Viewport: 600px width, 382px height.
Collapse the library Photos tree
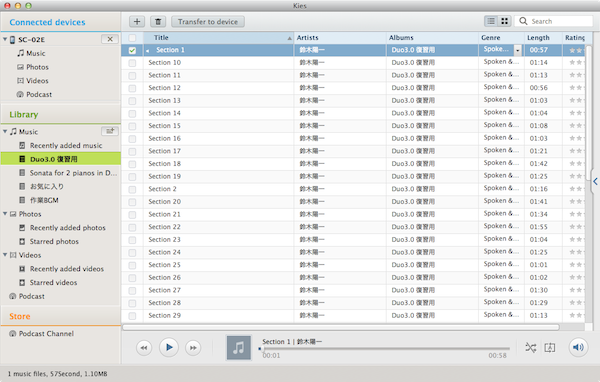(5, 214)
